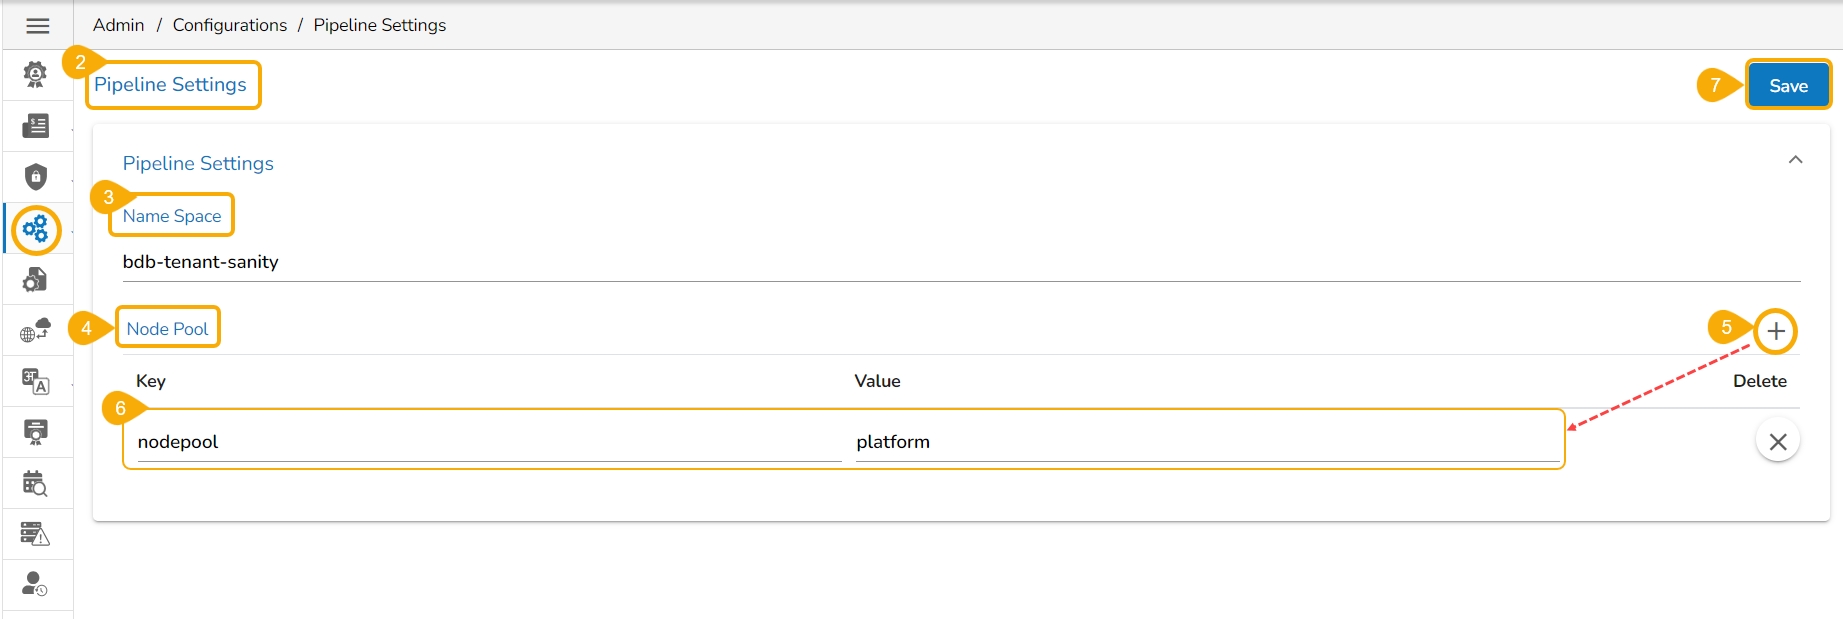Collapse the Pipeline Settings panel chevron
1843x619 pixels.
[1795, 160]
